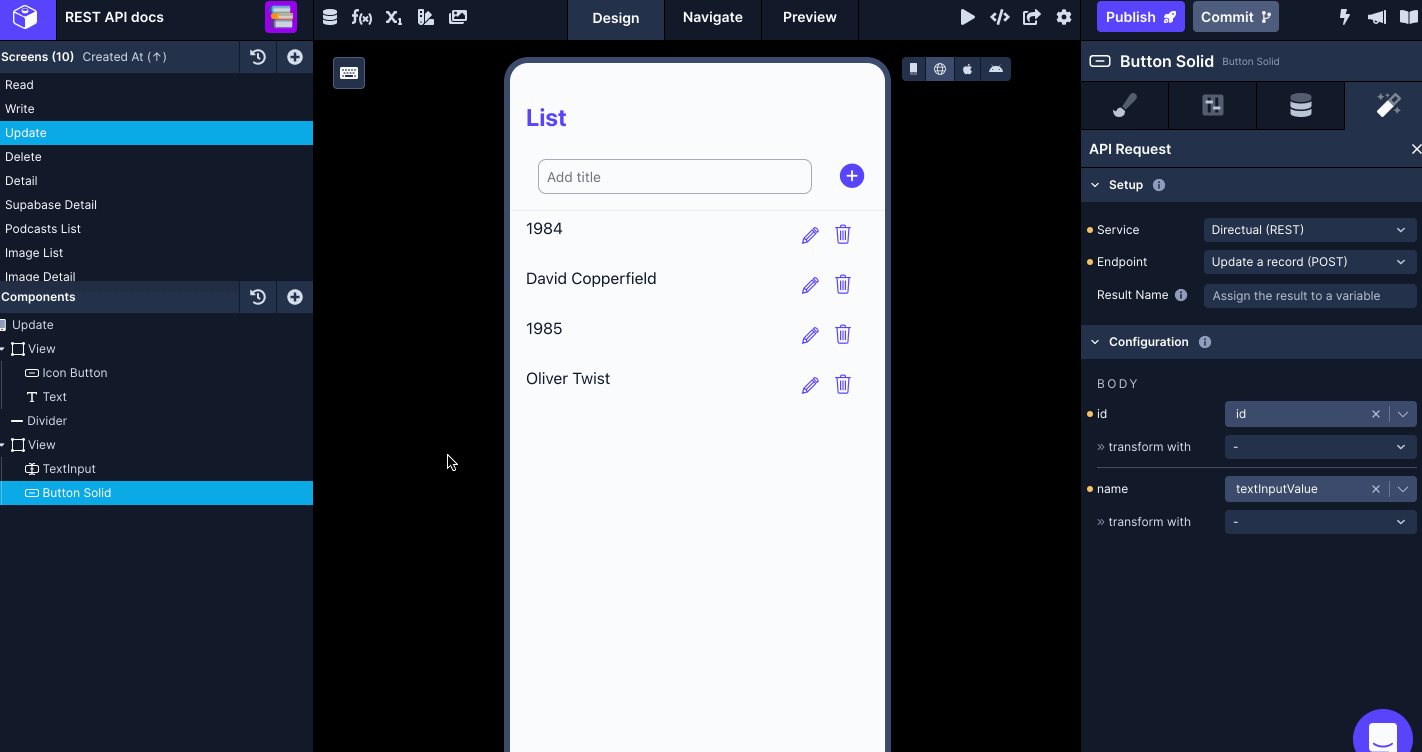Switch to the Navigate tab
Image resolution: width=1422 pixels, height=752 pixels.
click(713, 17)
